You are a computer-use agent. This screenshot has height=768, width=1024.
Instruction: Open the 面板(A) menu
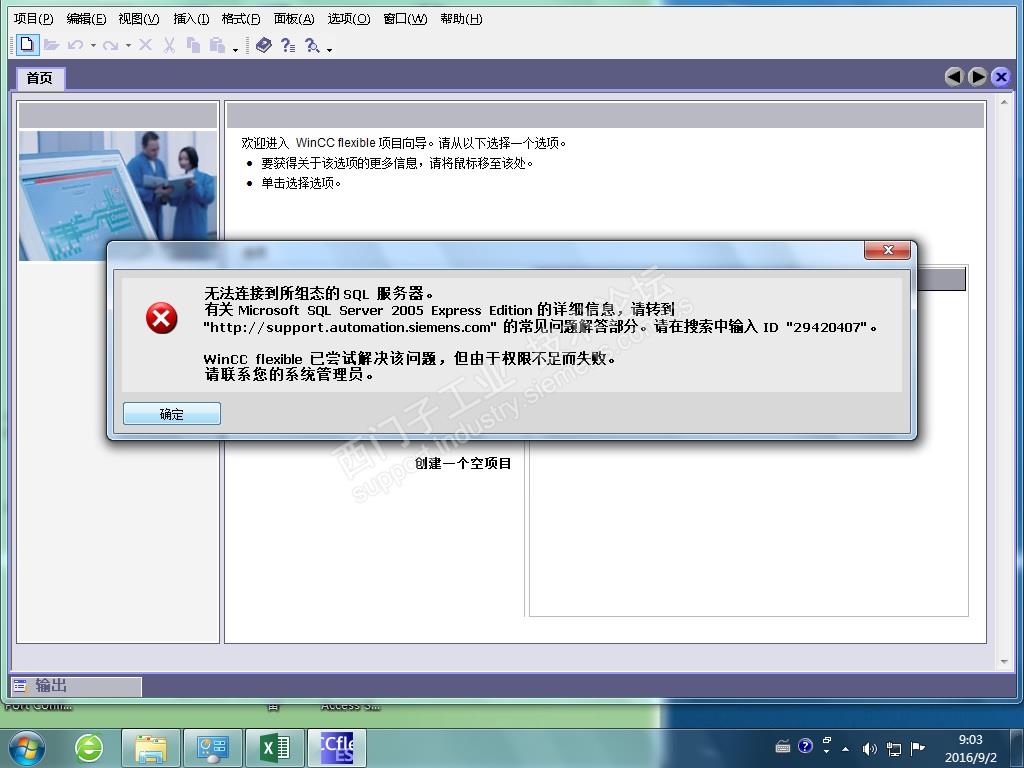coord(294,19)
